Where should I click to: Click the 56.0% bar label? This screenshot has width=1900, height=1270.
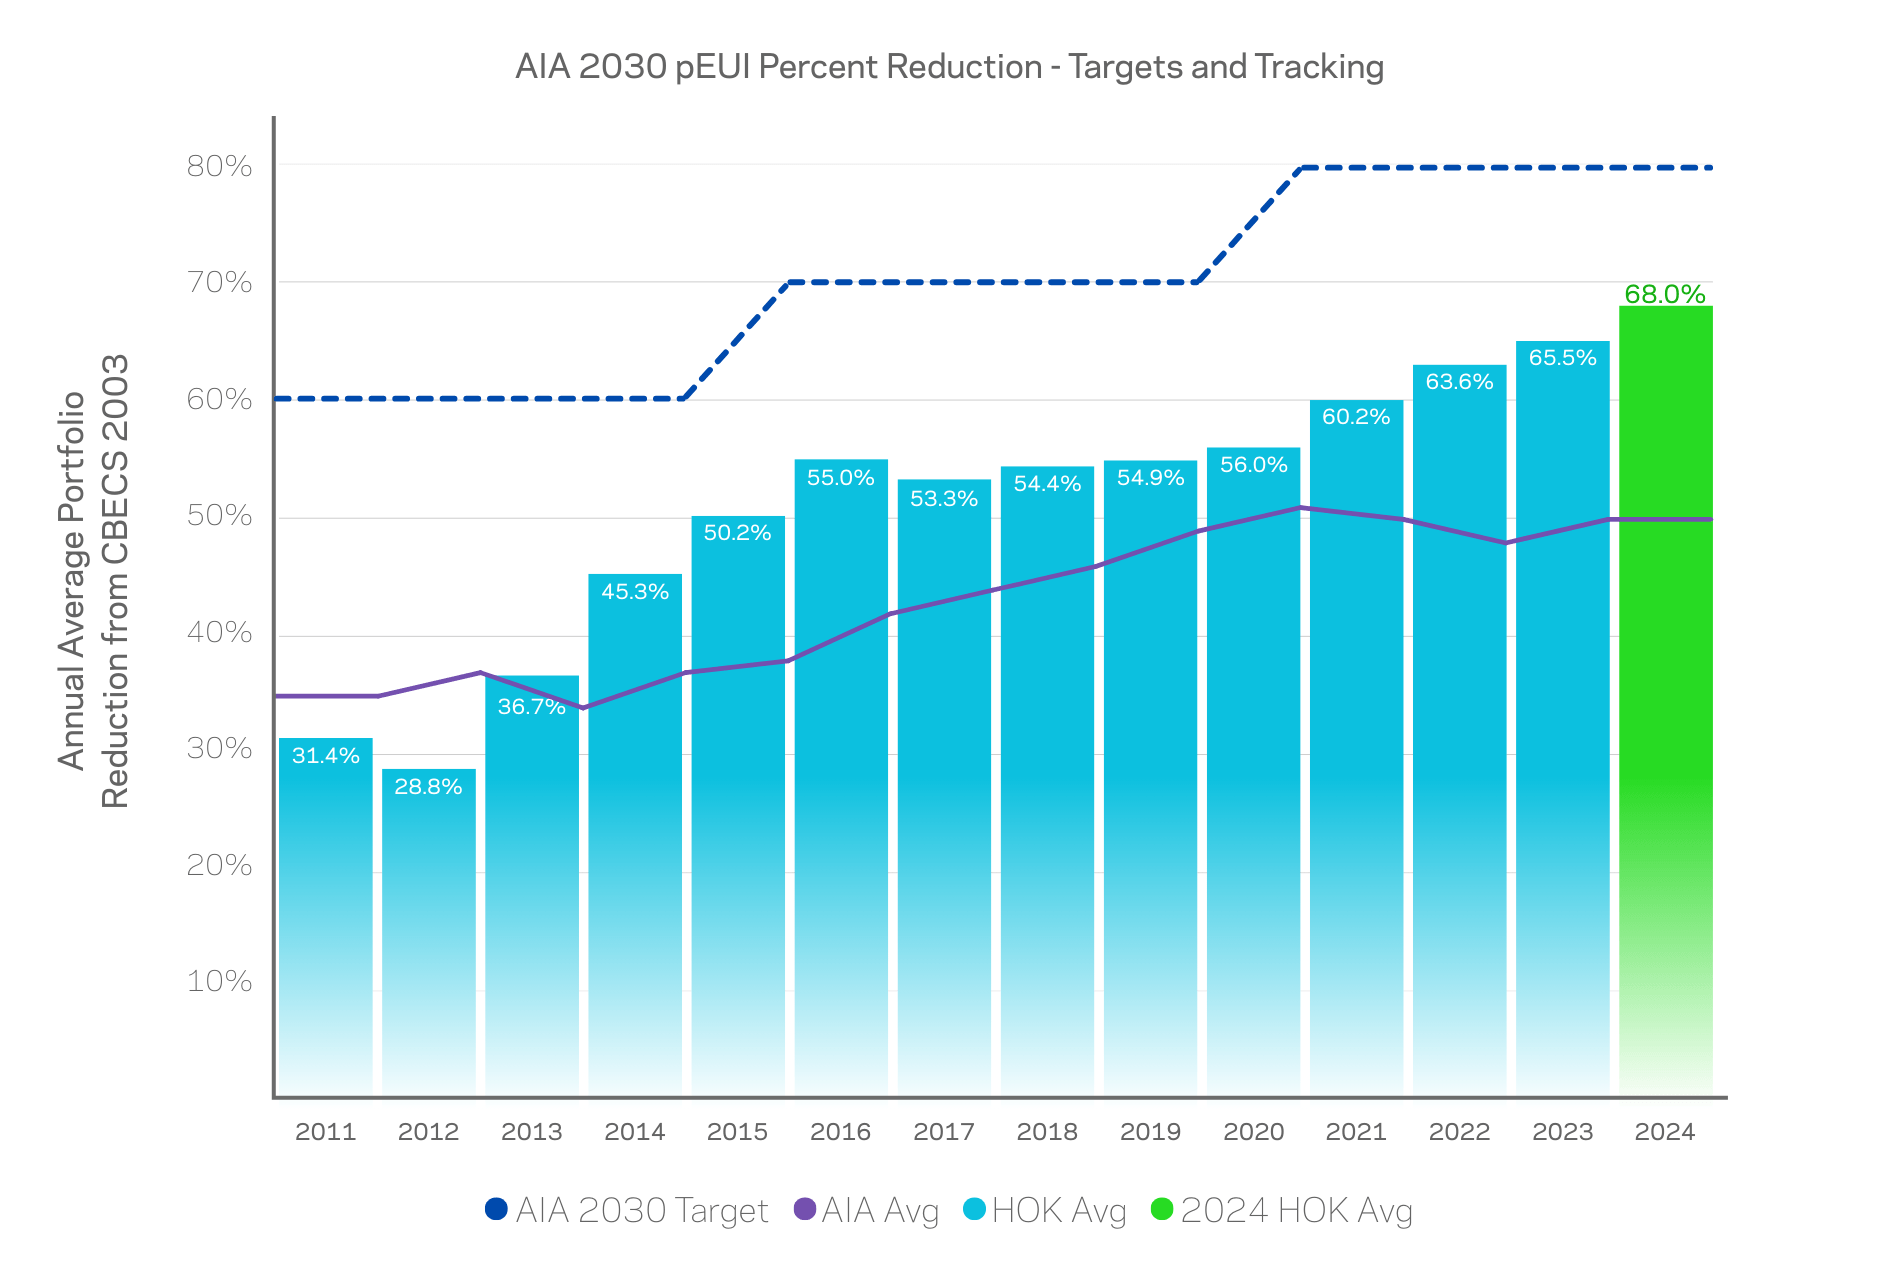[x=1254, y=465]
